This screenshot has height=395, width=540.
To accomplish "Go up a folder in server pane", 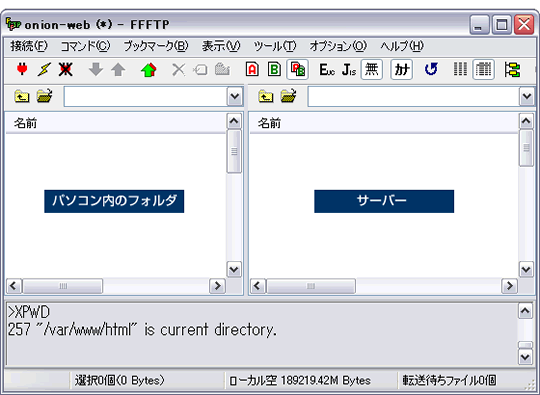I will tap(266, 96).
